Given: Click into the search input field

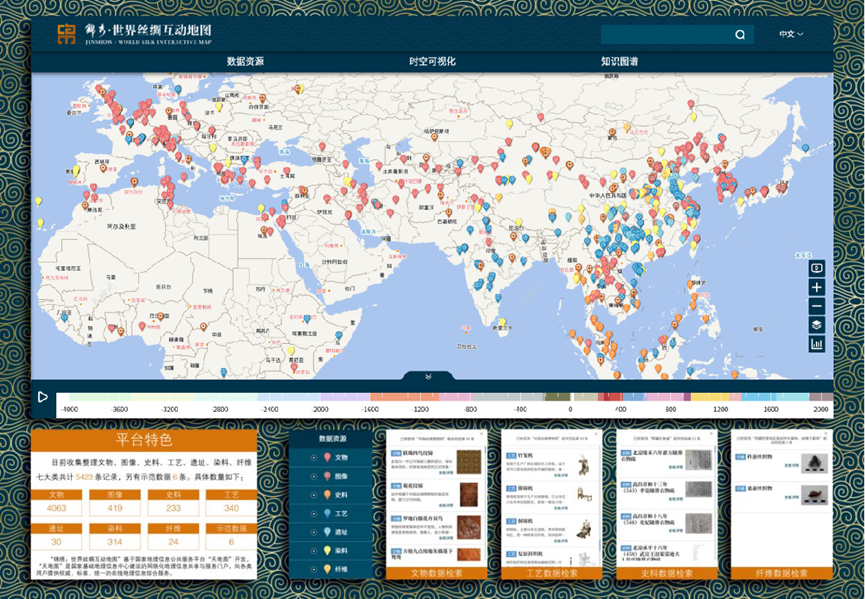Looking at the screenshot, I should [665, 35].
